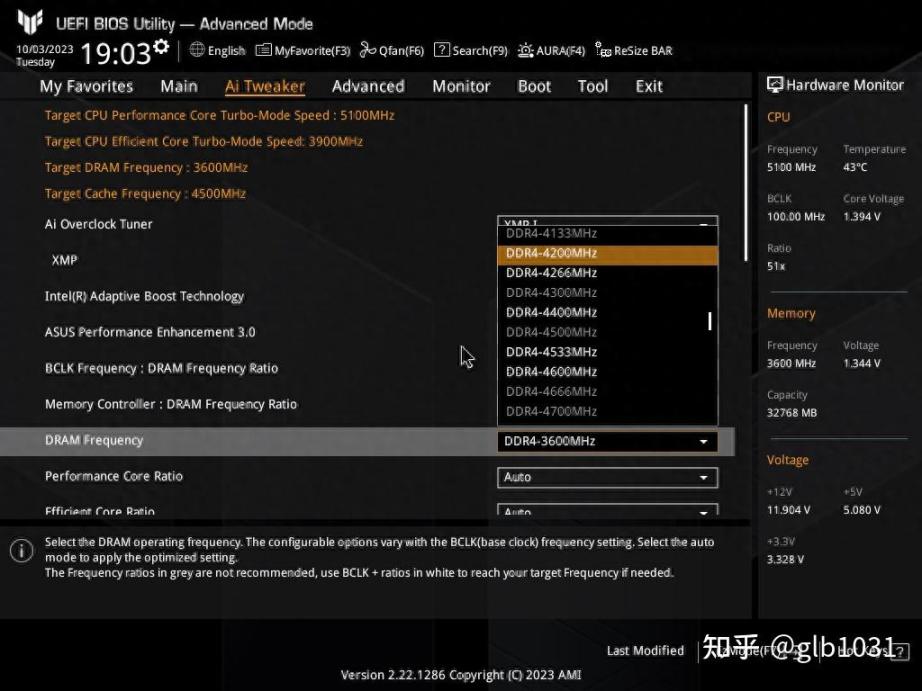Select DDR4-4666MHz entry
The height and width of the screenshot is (691, 922).
tap(607, 392)
